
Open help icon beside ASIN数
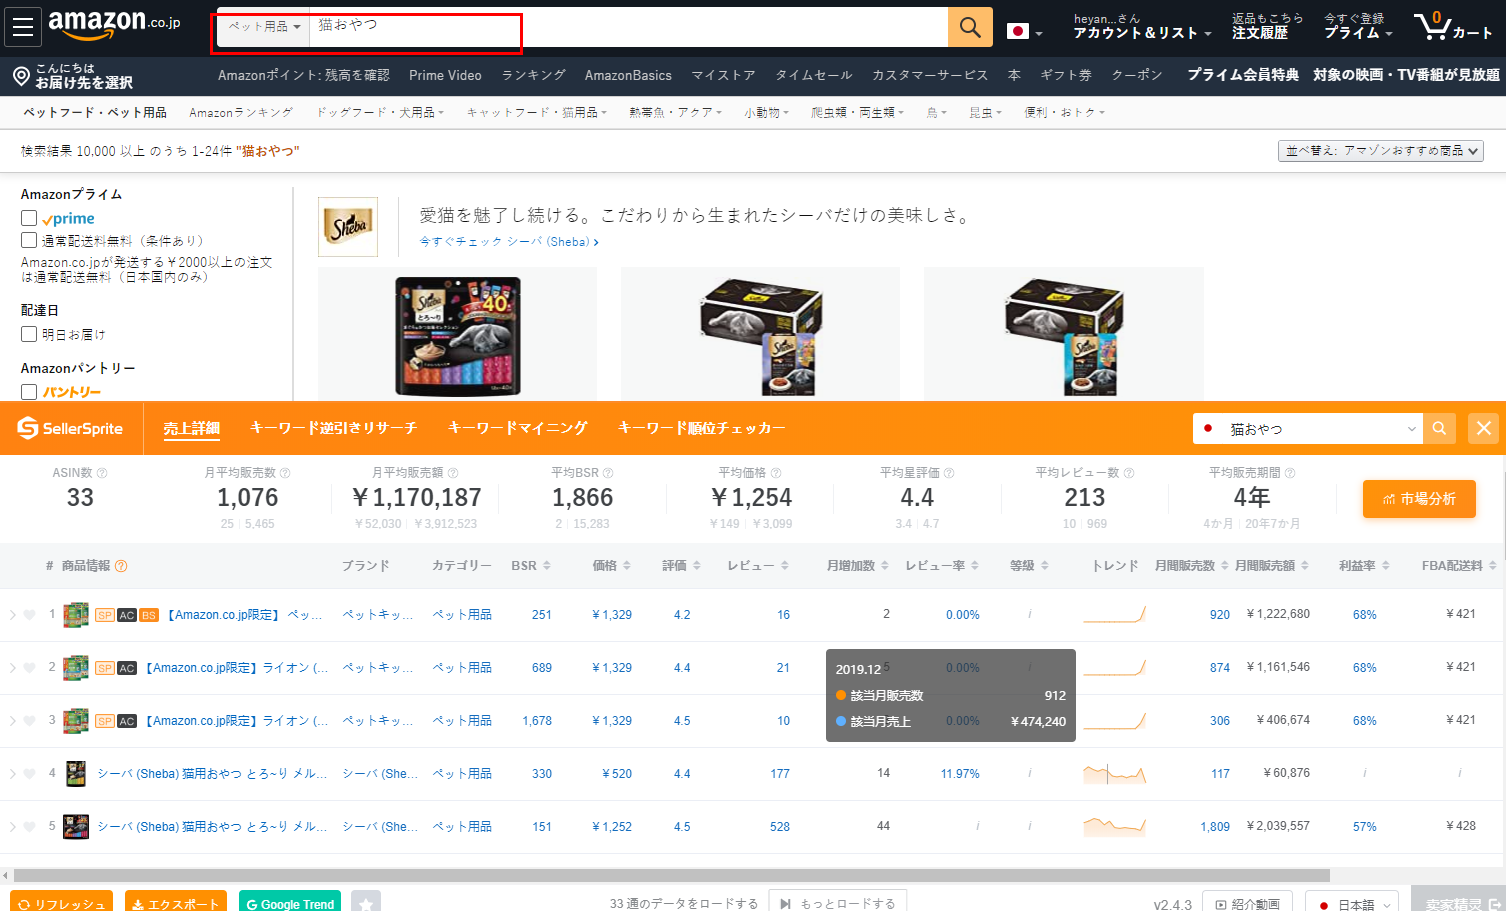pos(102,473)
